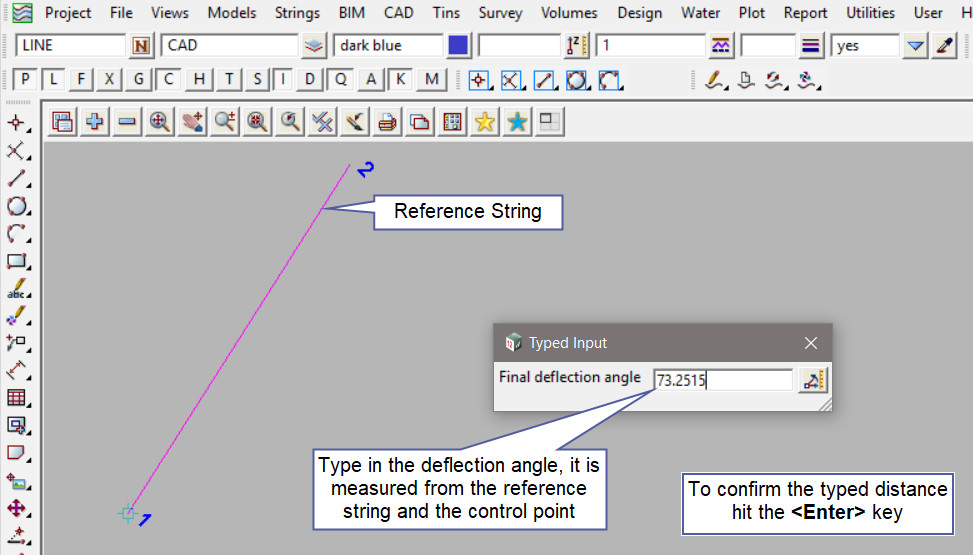Image resolution: width=973 pixels, height=555 pixels.
Task: Click the yellow star icon
Action: pyautogui.click(x=485, y=122)
